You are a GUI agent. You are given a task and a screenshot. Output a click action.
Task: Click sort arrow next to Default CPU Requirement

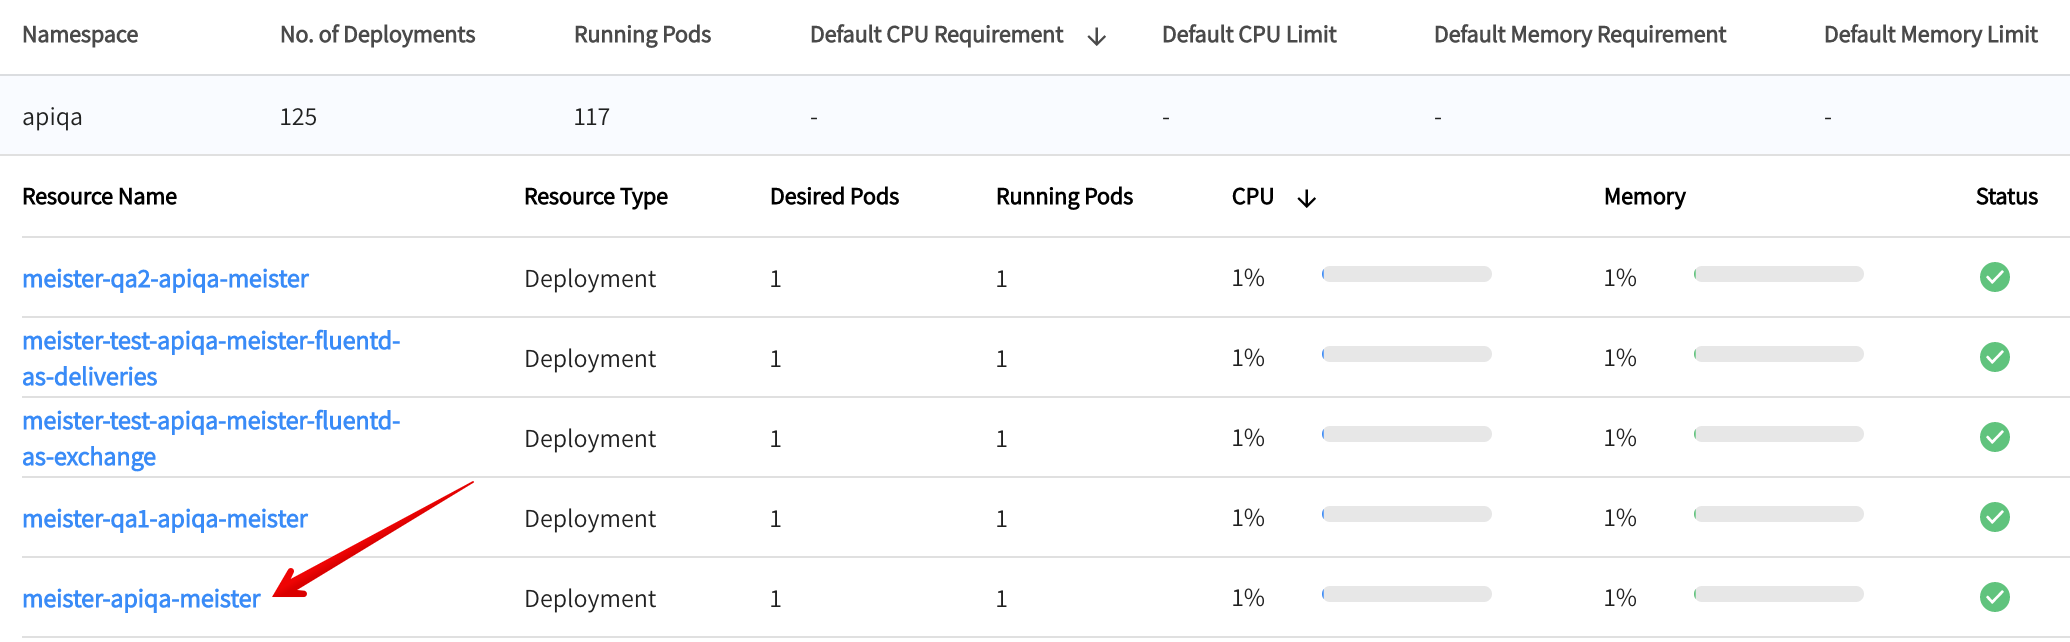tap(1096, 37)
